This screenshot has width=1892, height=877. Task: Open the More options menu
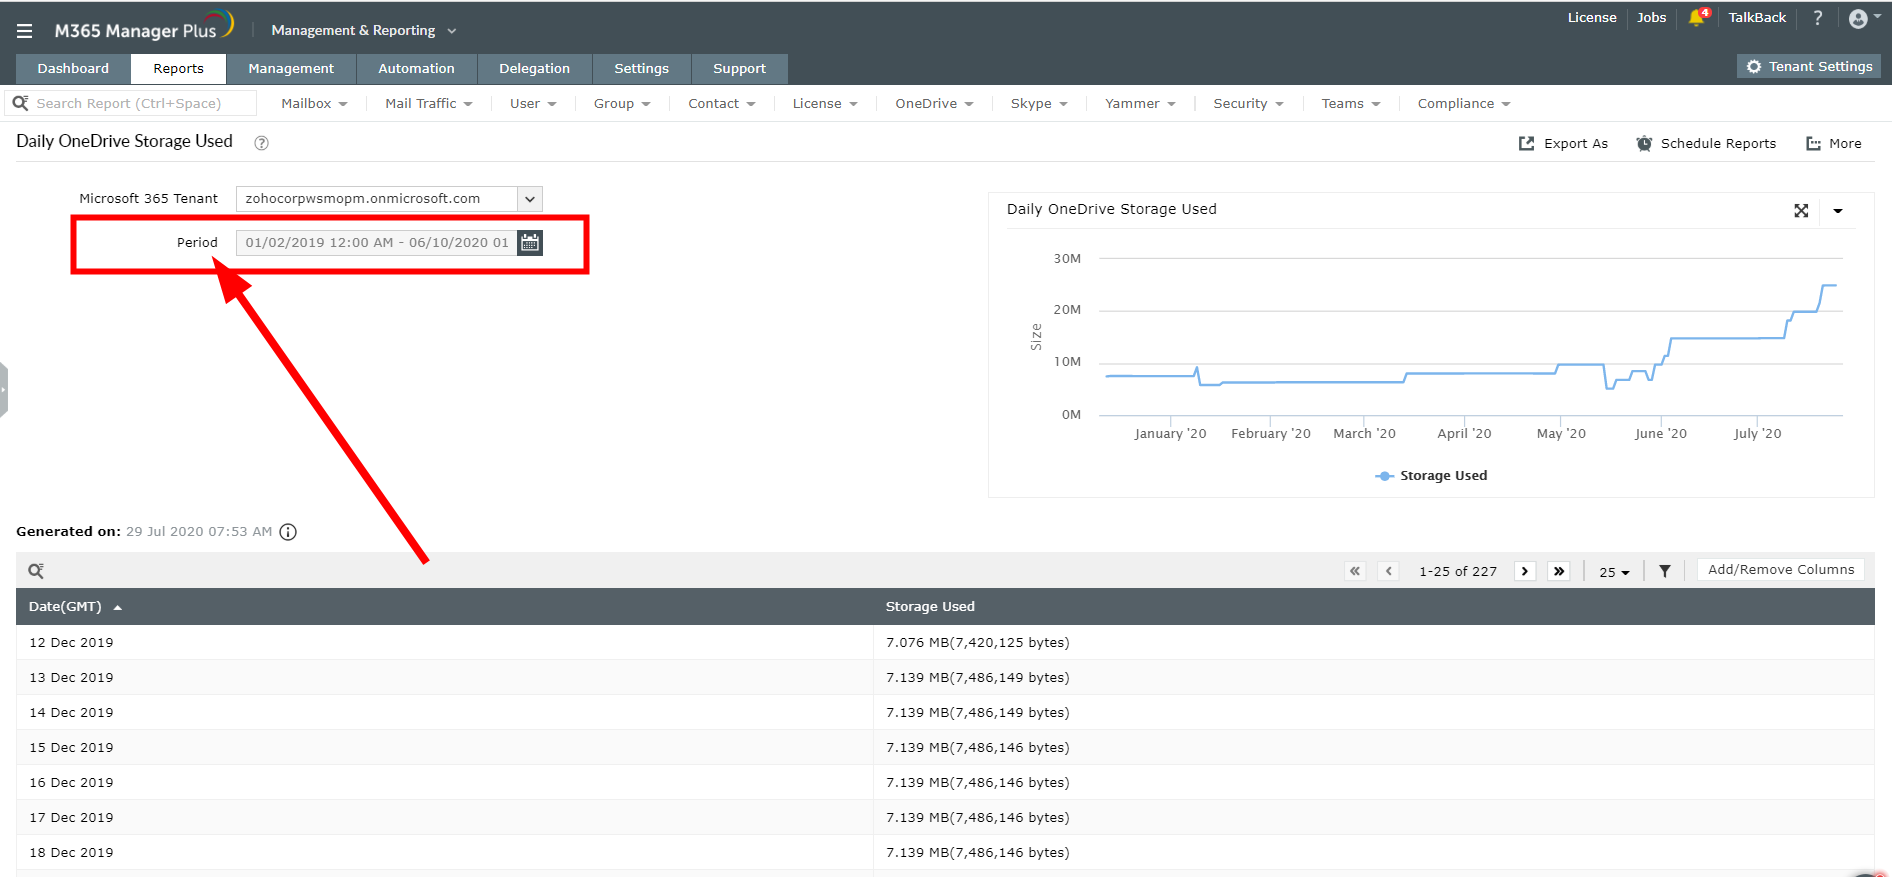tap(1834, 143)
